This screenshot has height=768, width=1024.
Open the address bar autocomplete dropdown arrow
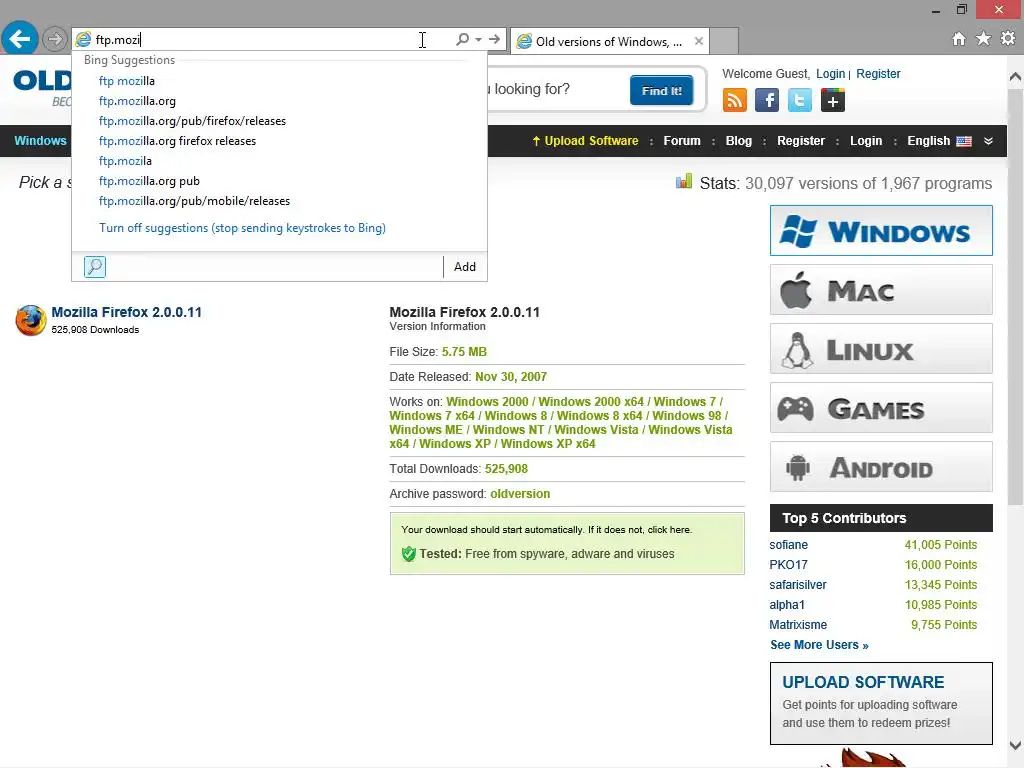coord(479,39)
